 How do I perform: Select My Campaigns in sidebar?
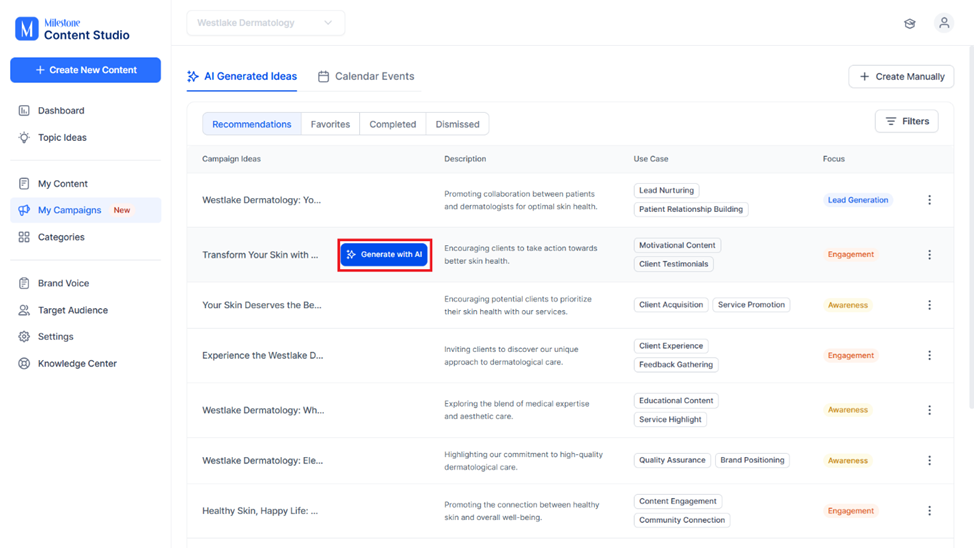pos(85,210)
